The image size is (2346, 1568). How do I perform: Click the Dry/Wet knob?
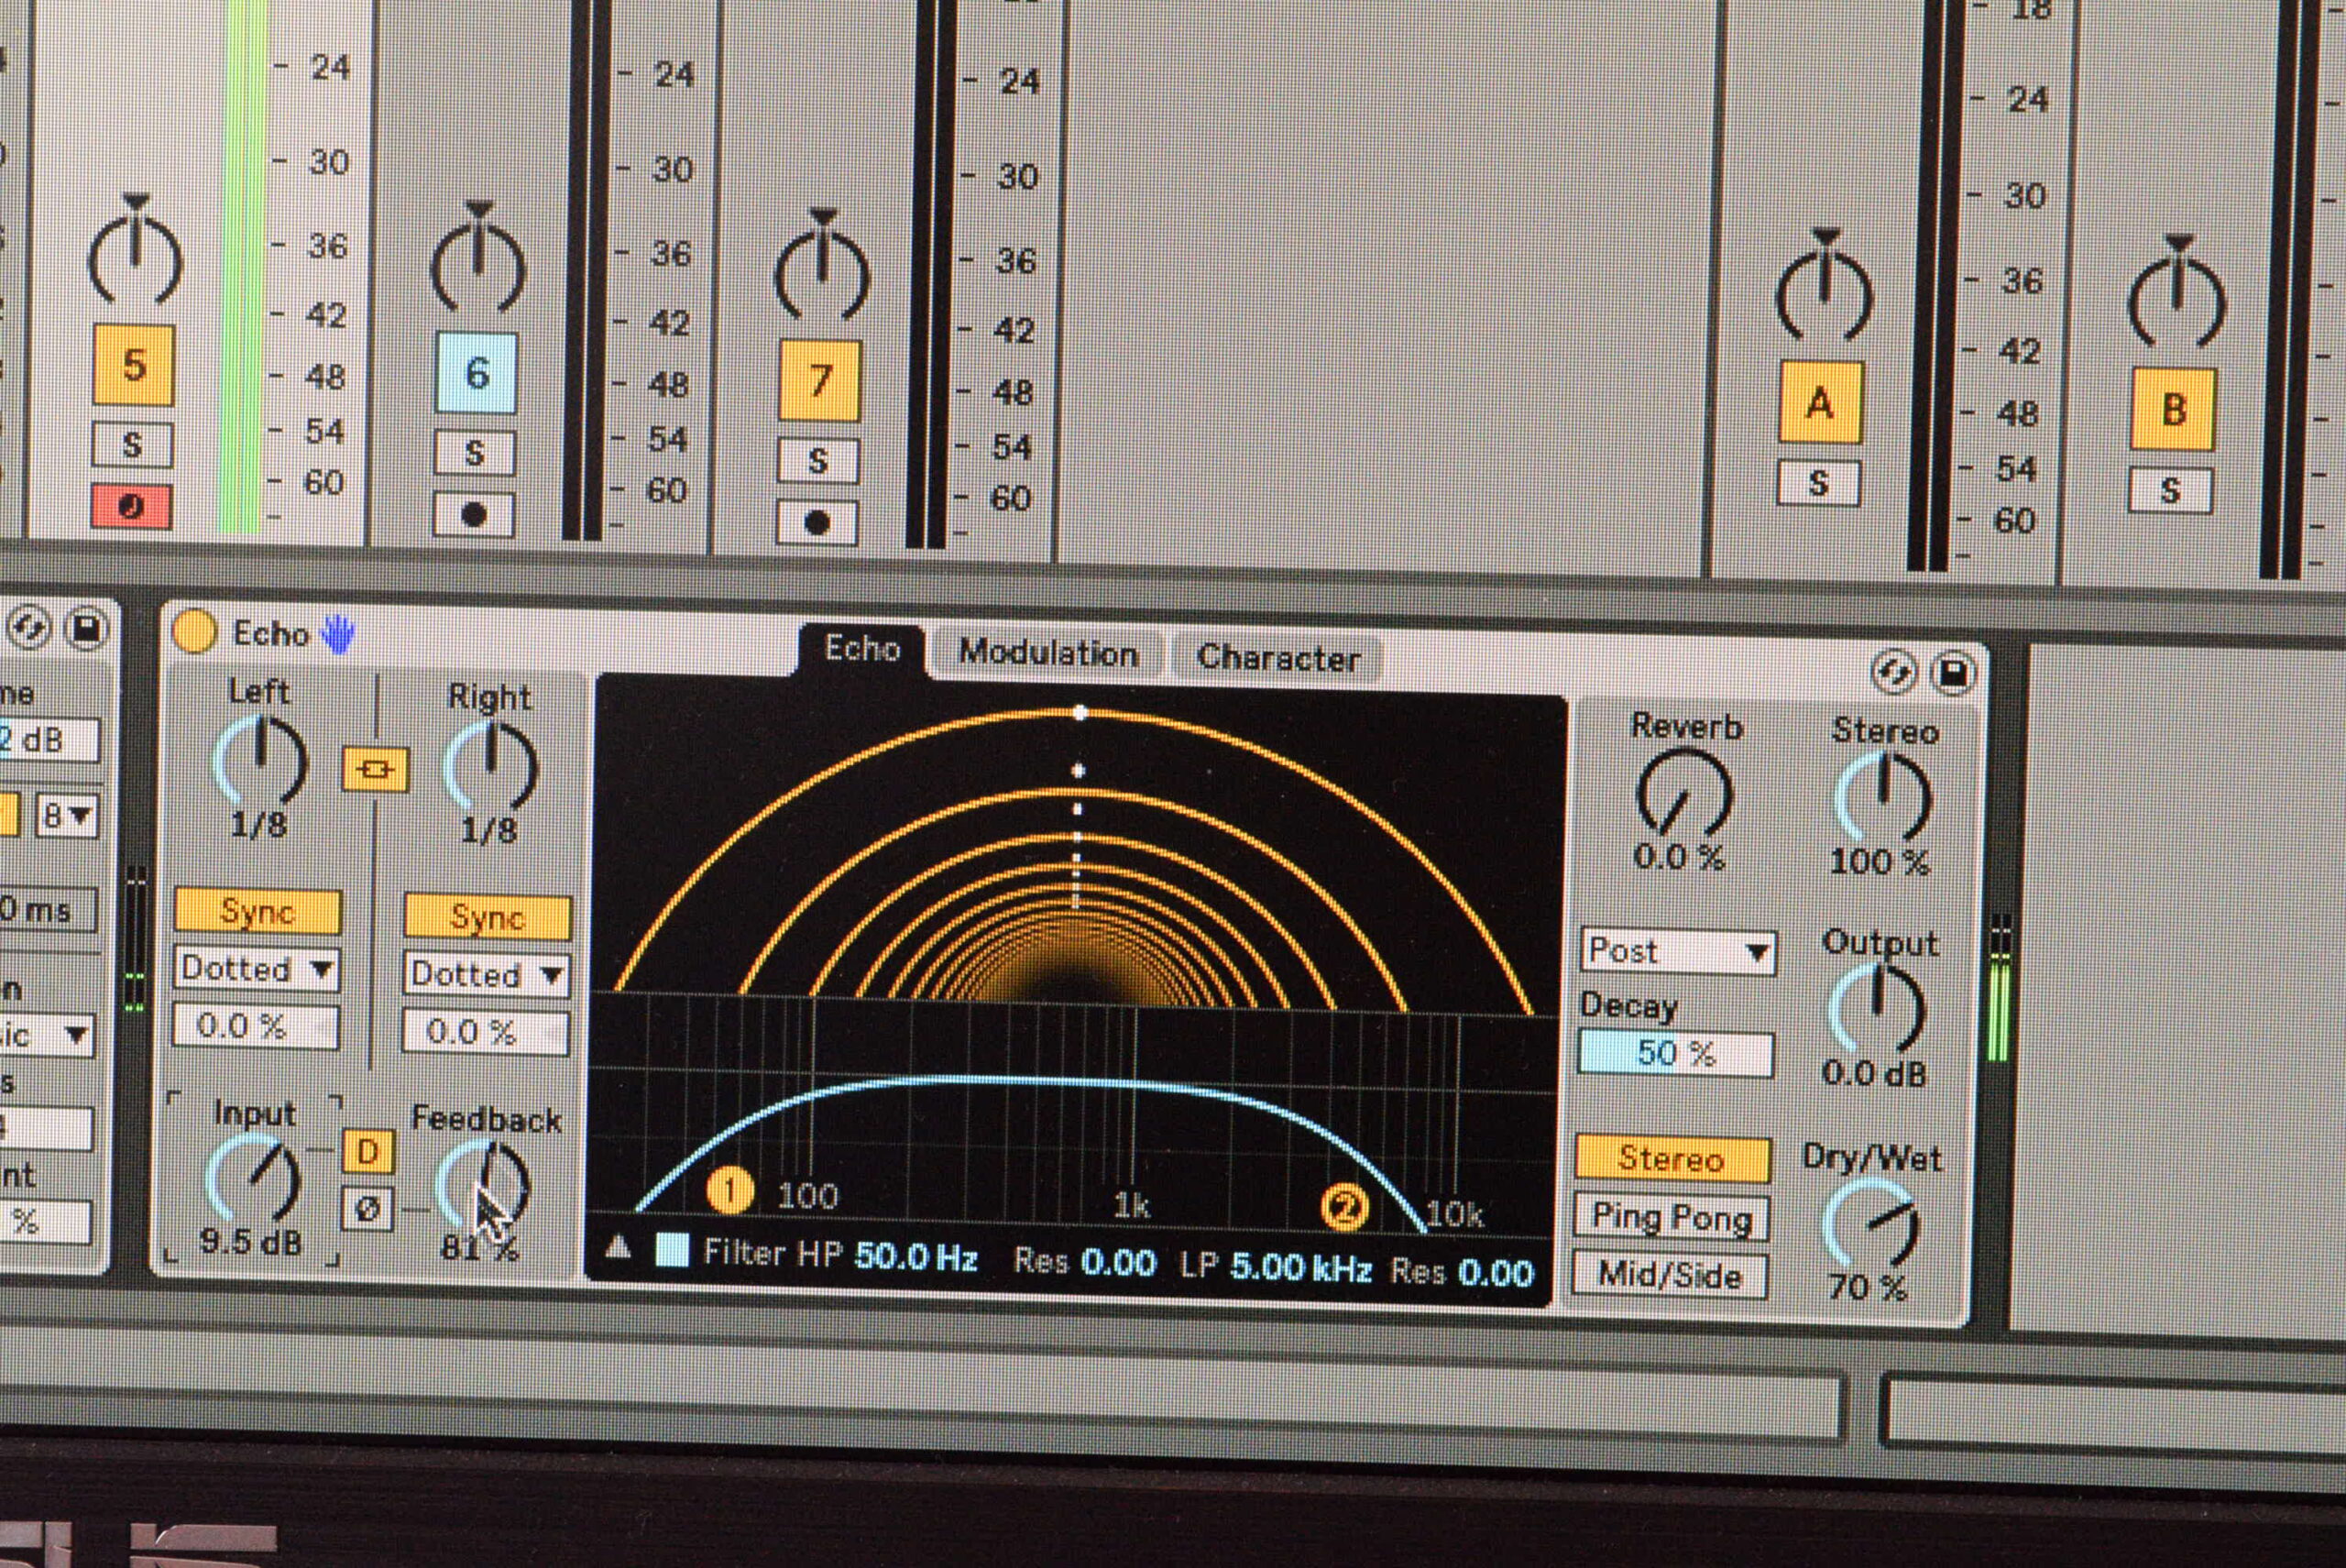(1871, 1224)
